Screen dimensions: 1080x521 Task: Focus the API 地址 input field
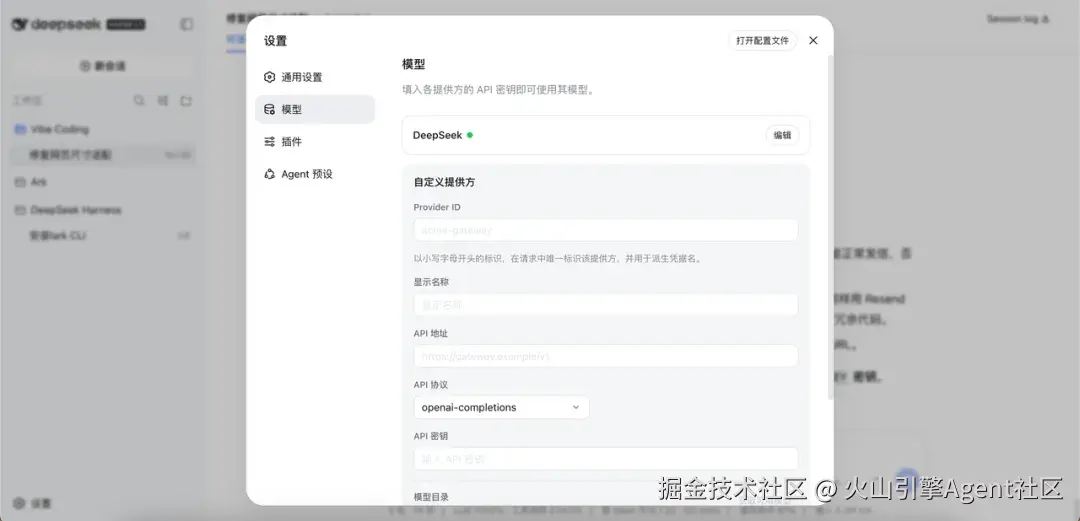[605, 356]
